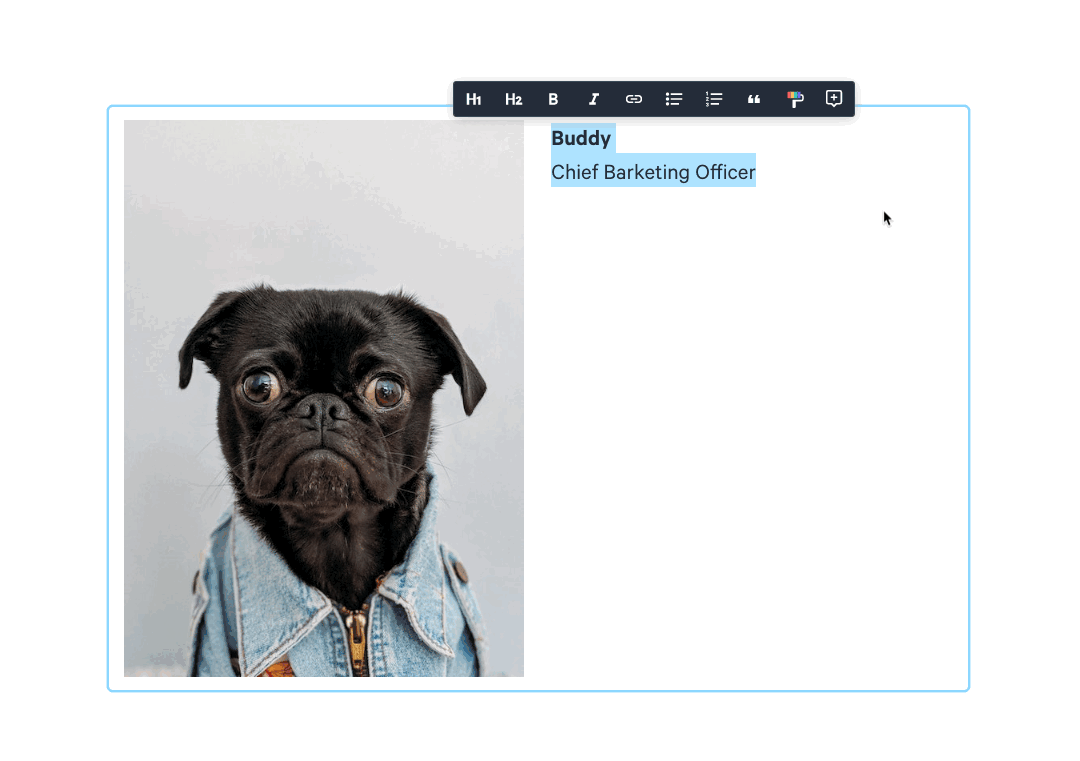Click the "Buddy" heading text
Viewport: 1080px width, 761px height.
tap(581, 138)
